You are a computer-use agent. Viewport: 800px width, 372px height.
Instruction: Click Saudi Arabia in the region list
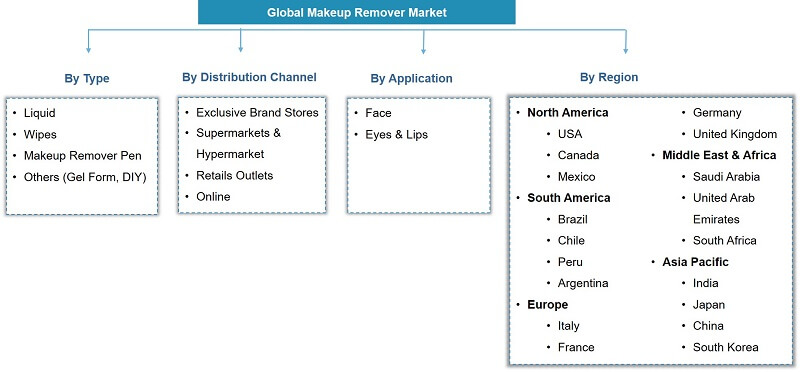[x=726, y=177]
